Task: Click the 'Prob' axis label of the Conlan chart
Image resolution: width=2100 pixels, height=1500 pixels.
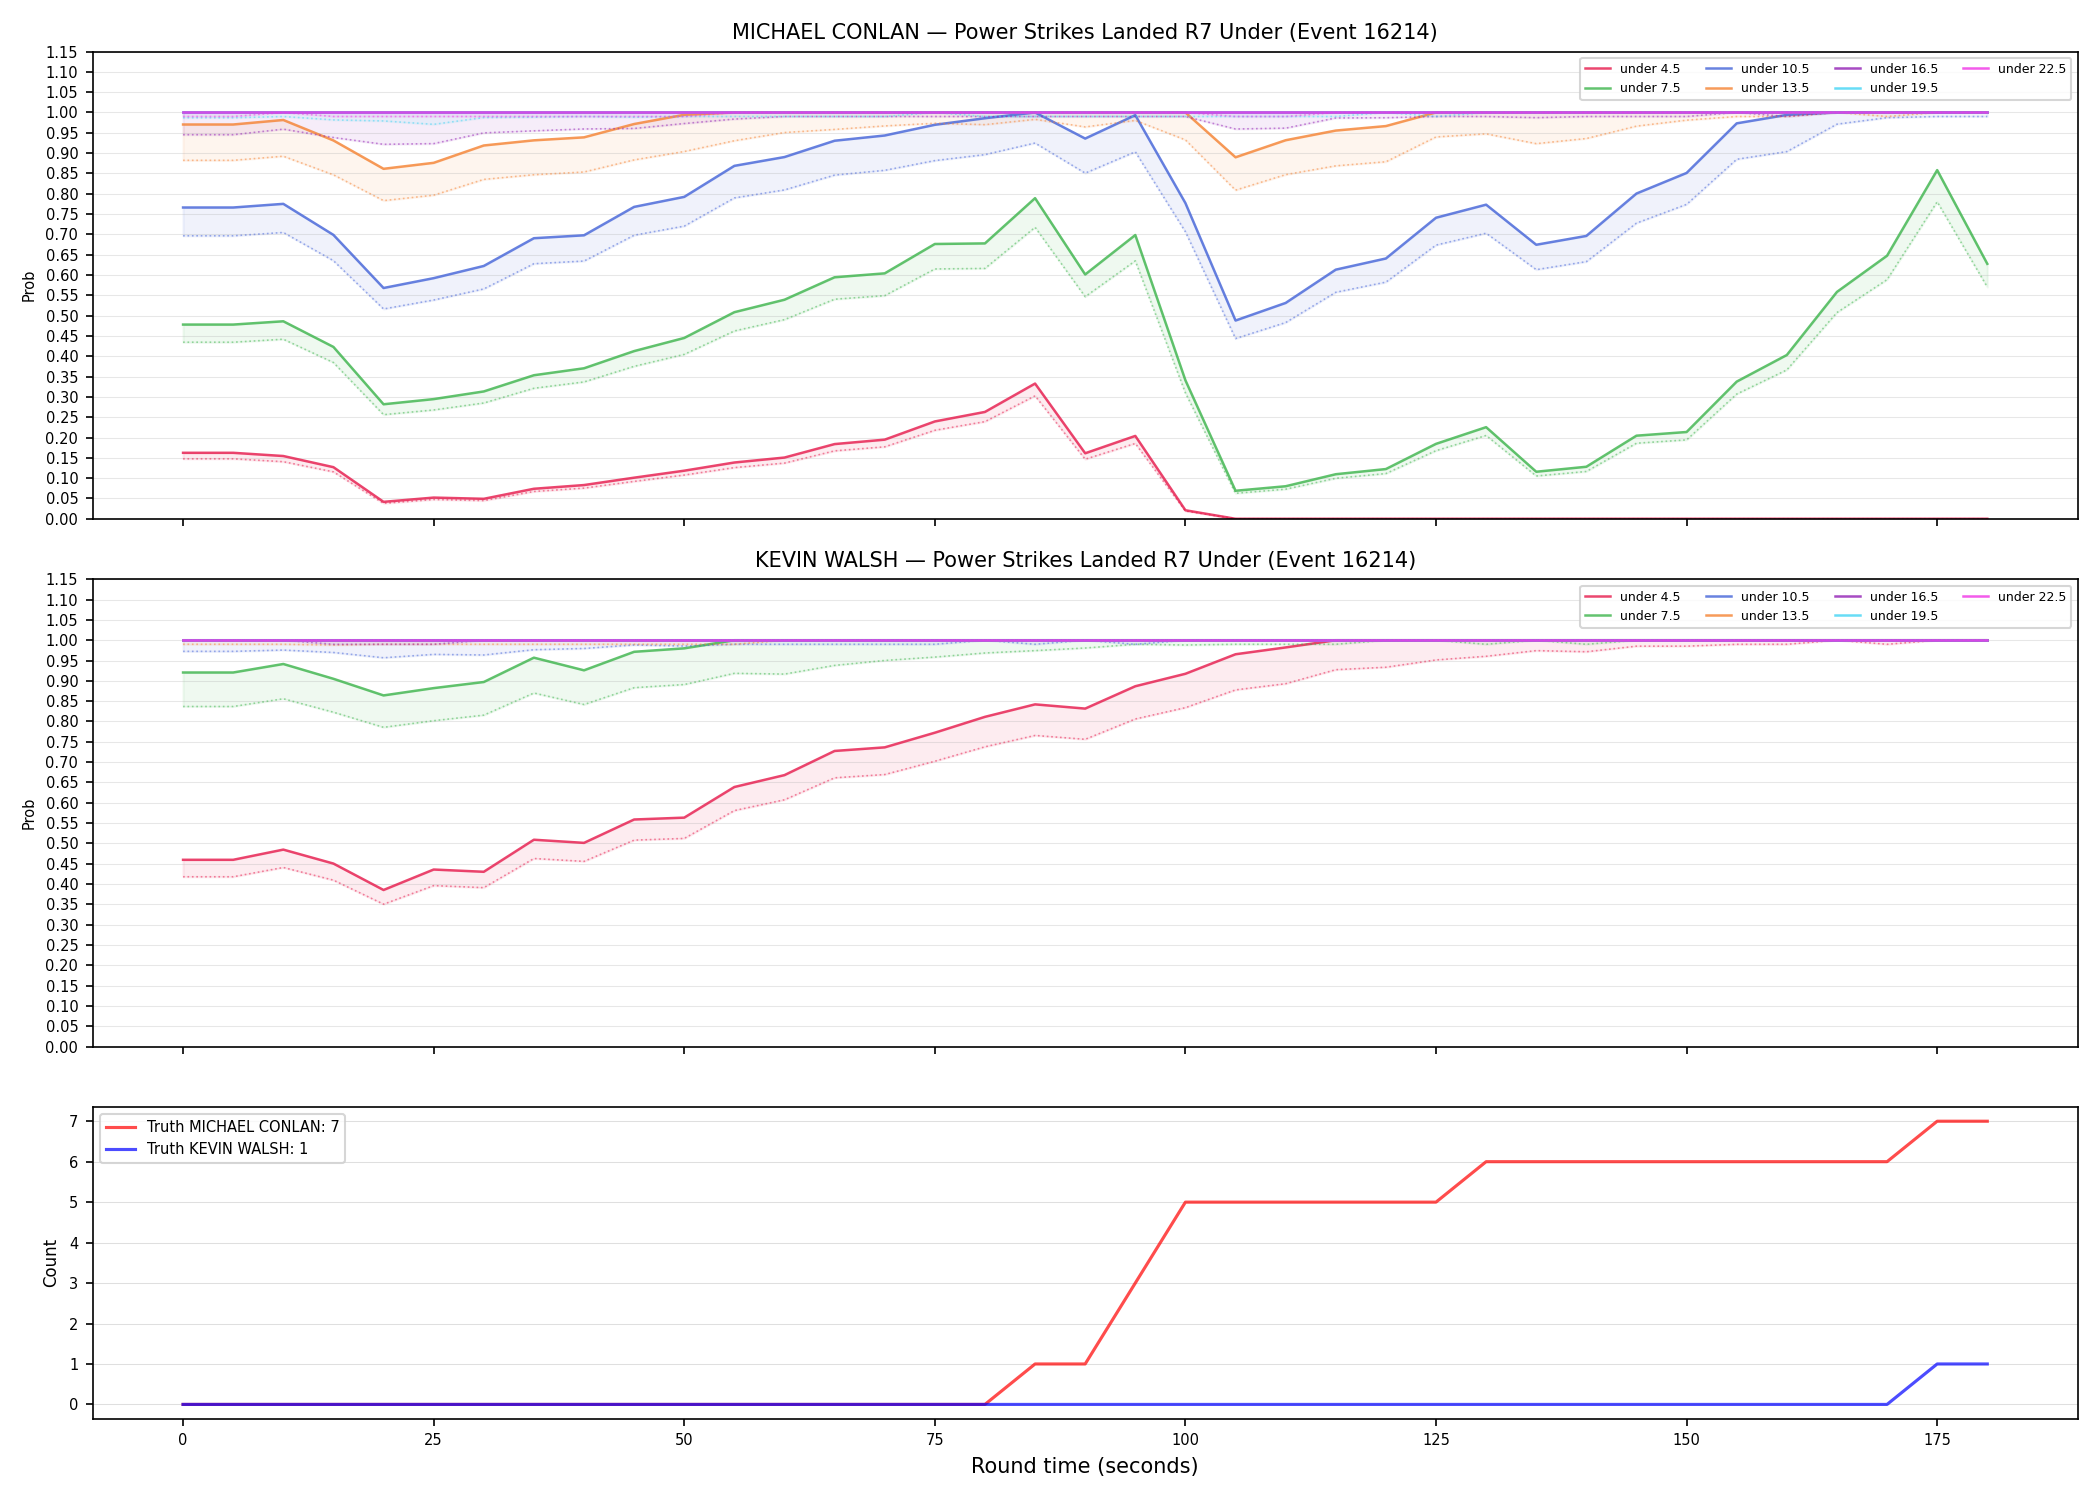Action: [x=29, y=286]
